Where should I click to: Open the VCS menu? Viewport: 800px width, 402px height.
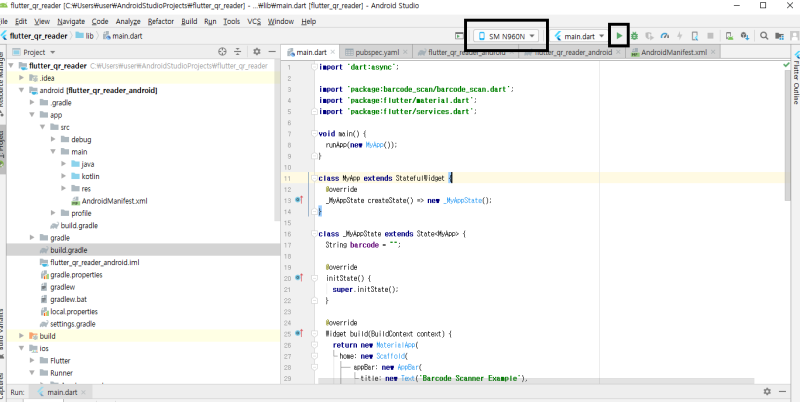click(254, 21)
